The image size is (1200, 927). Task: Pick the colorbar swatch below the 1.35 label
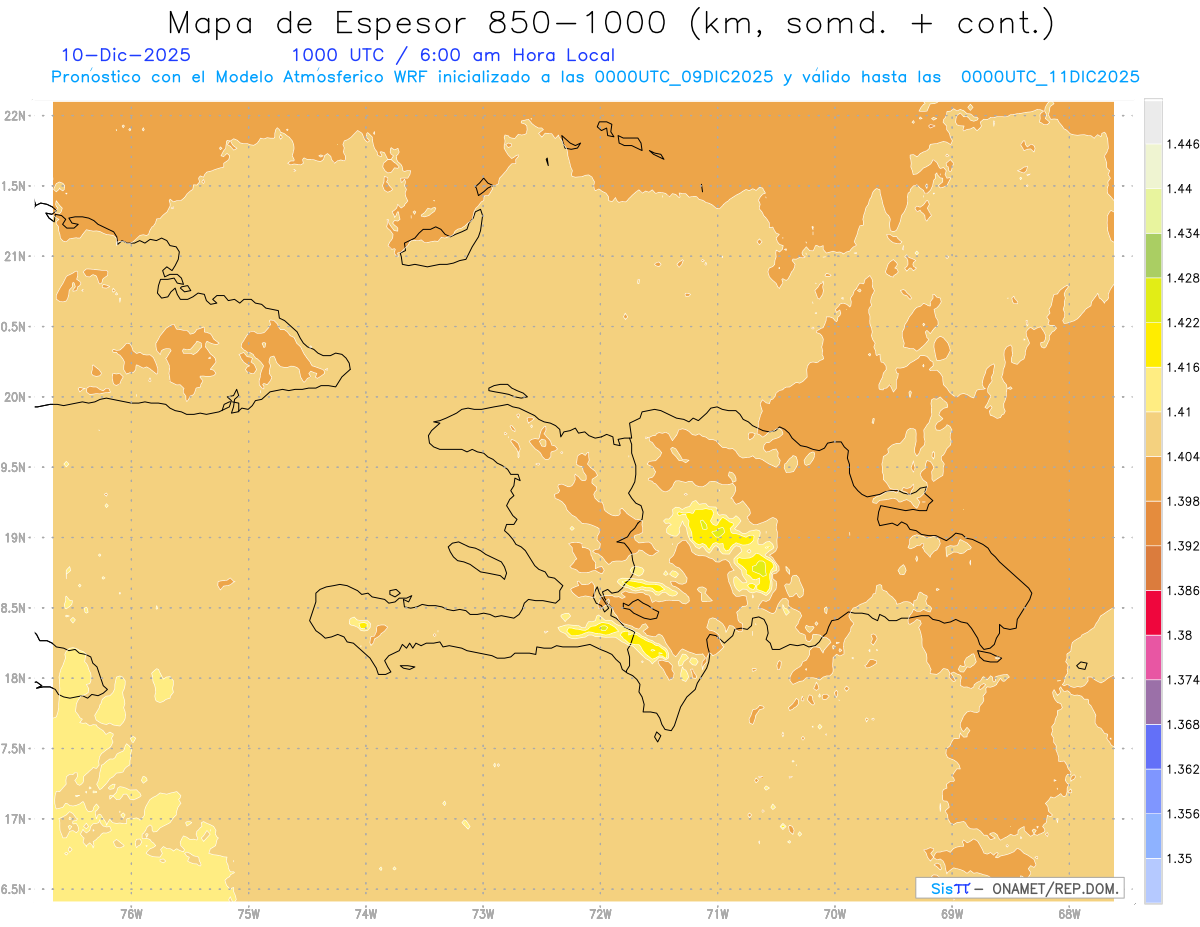pos(1153,880)
